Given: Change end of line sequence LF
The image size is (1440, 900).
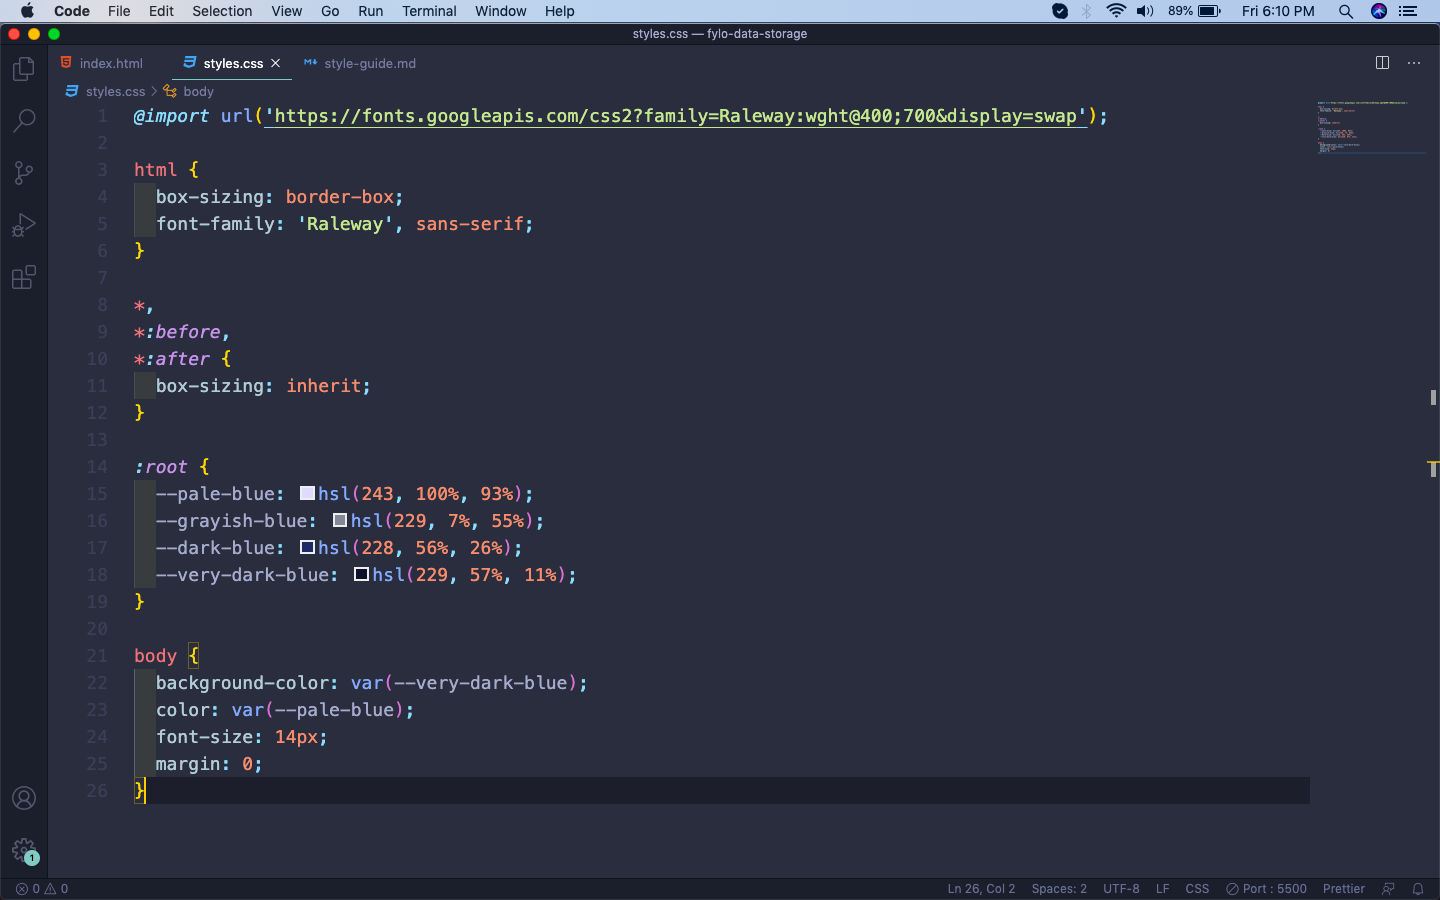Looking at the screenshot, I should pos(1162,888).
